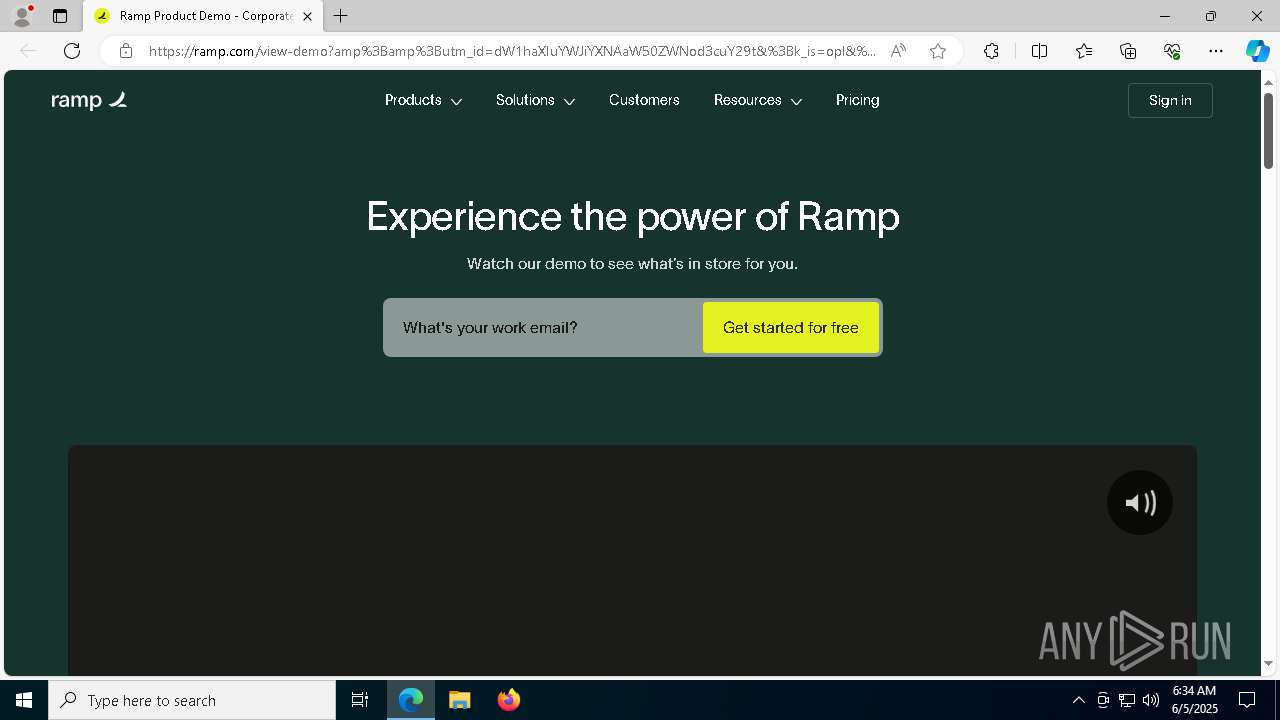Open the Favorites list

[x=1084, y=51]
